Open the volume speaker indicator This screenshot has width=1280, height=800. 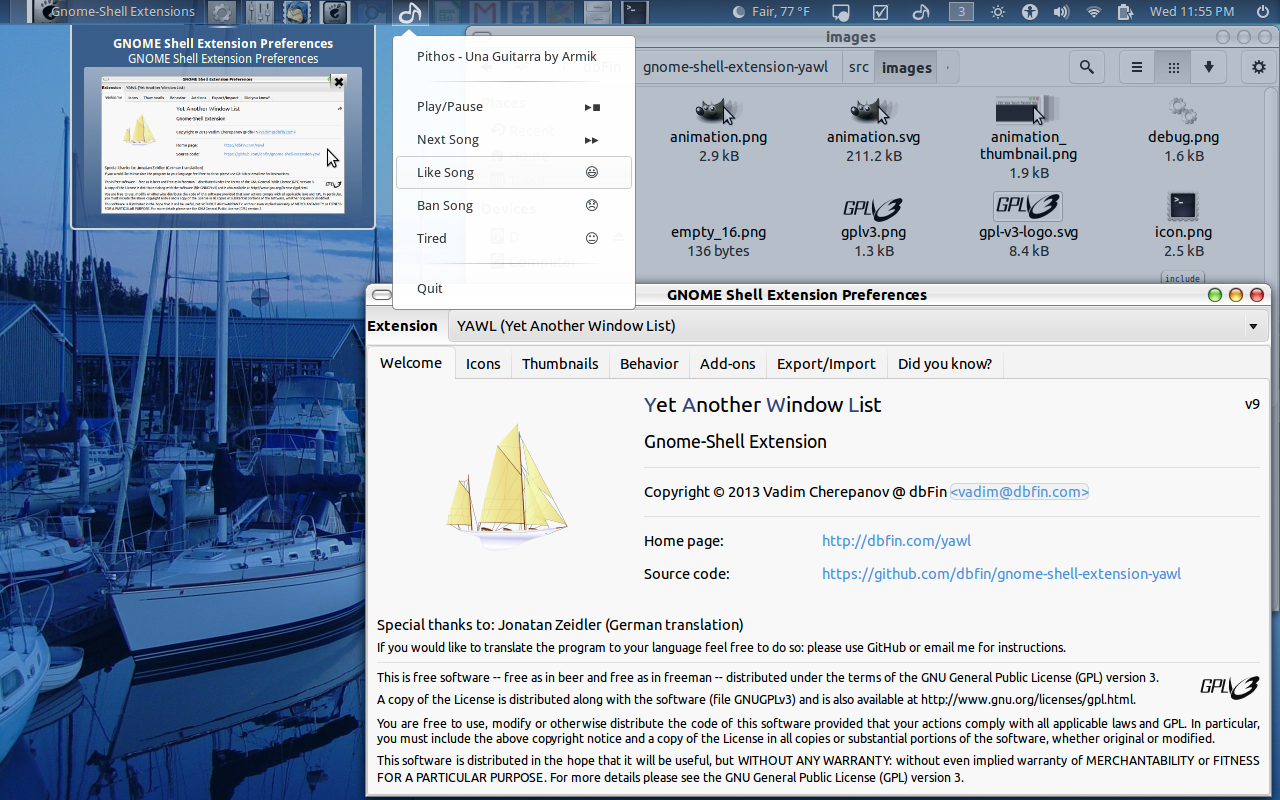tap(1063, 12)
